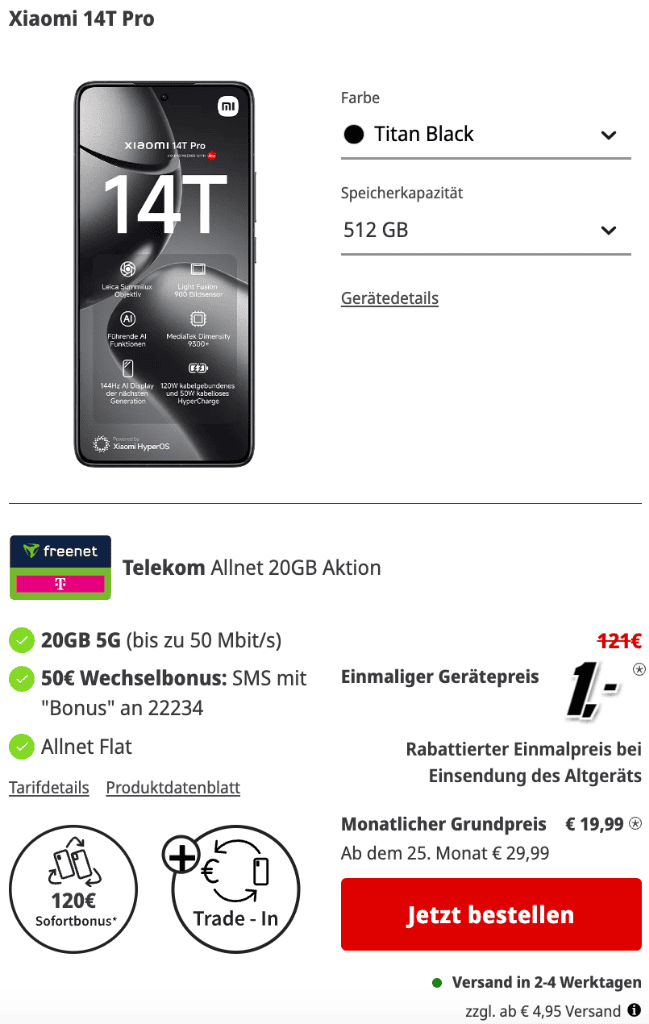The image size is (649, 1024).
Task: Click the plus icon on the Trade-In badge
Action: pos(182,855)
